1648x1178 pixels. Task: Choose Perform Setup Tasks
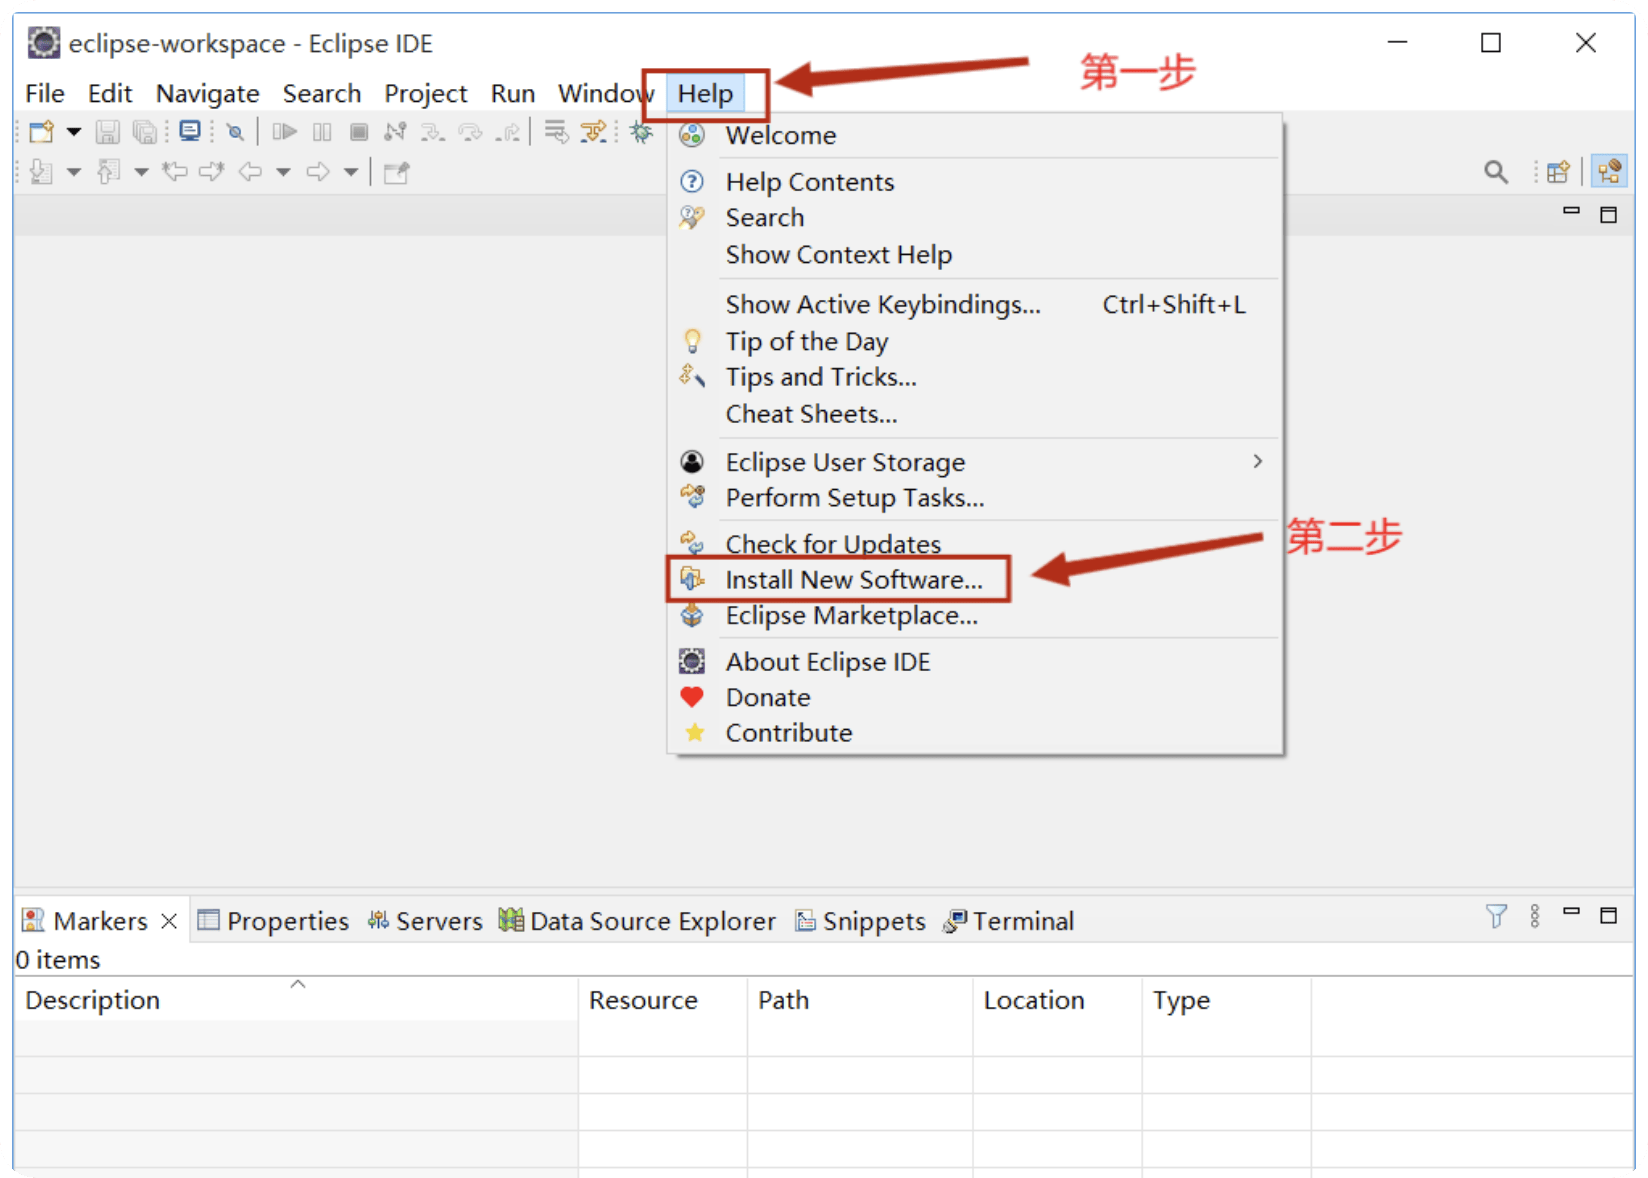click(975, 498)
